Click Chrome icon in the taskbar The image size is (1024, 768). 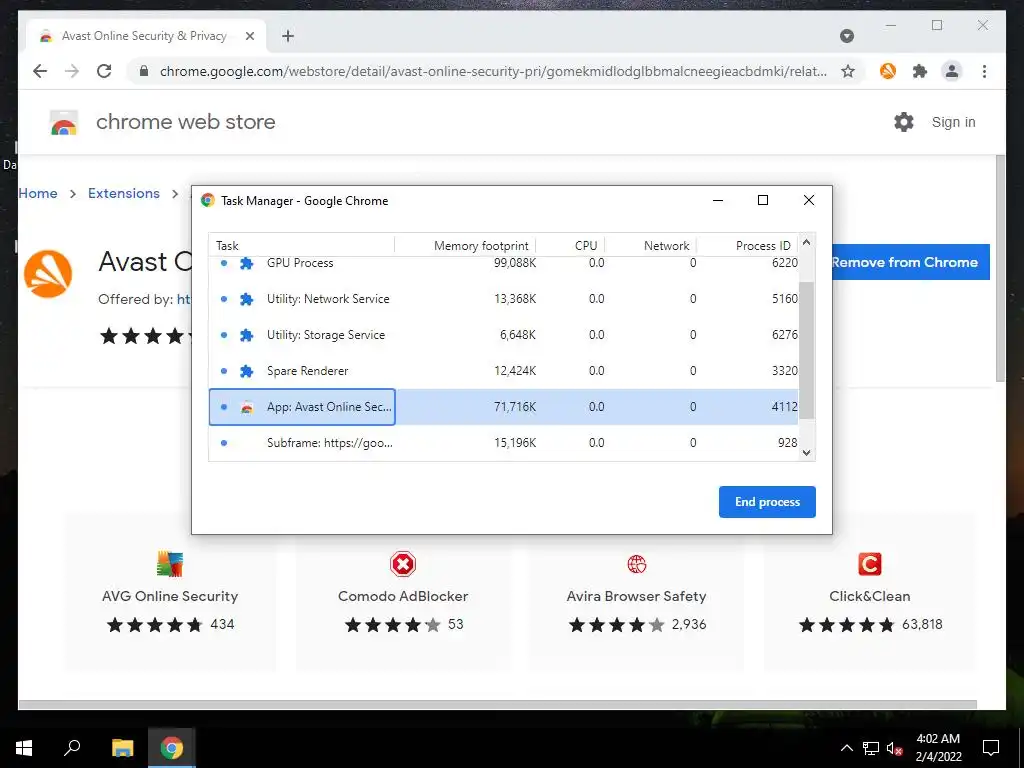172,748
